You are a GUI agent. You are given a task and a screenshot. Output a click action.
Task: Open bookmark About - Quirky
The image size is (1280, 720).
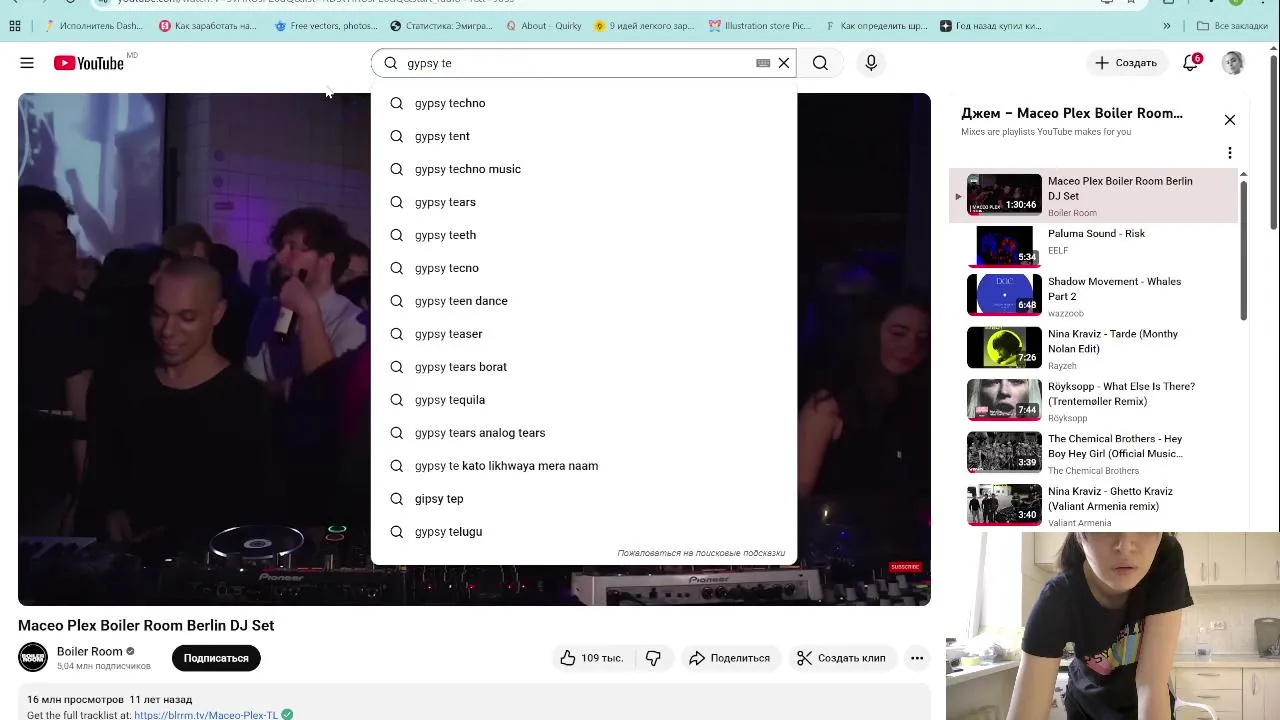543,26
